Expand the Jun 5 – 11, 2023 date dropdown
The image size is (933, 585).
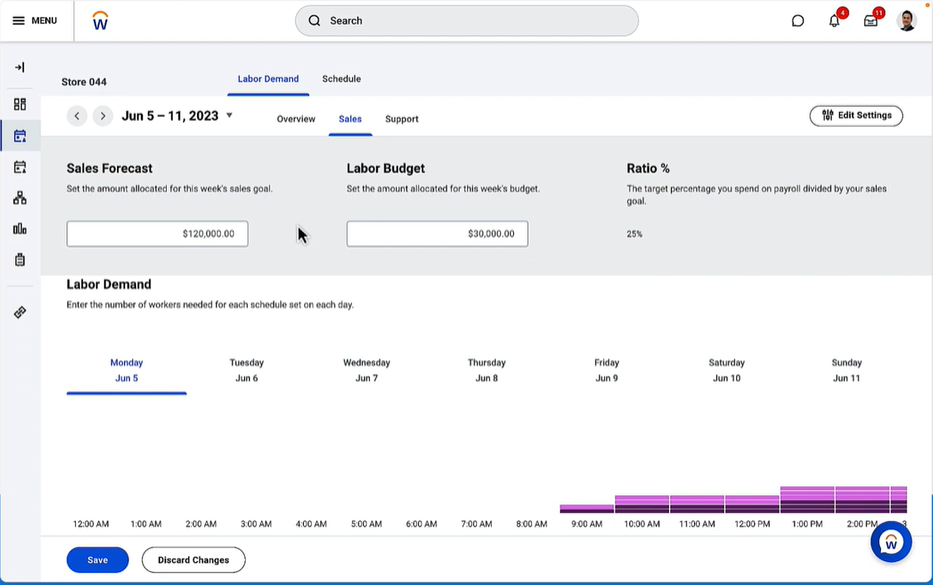click(x=229, y=116)
